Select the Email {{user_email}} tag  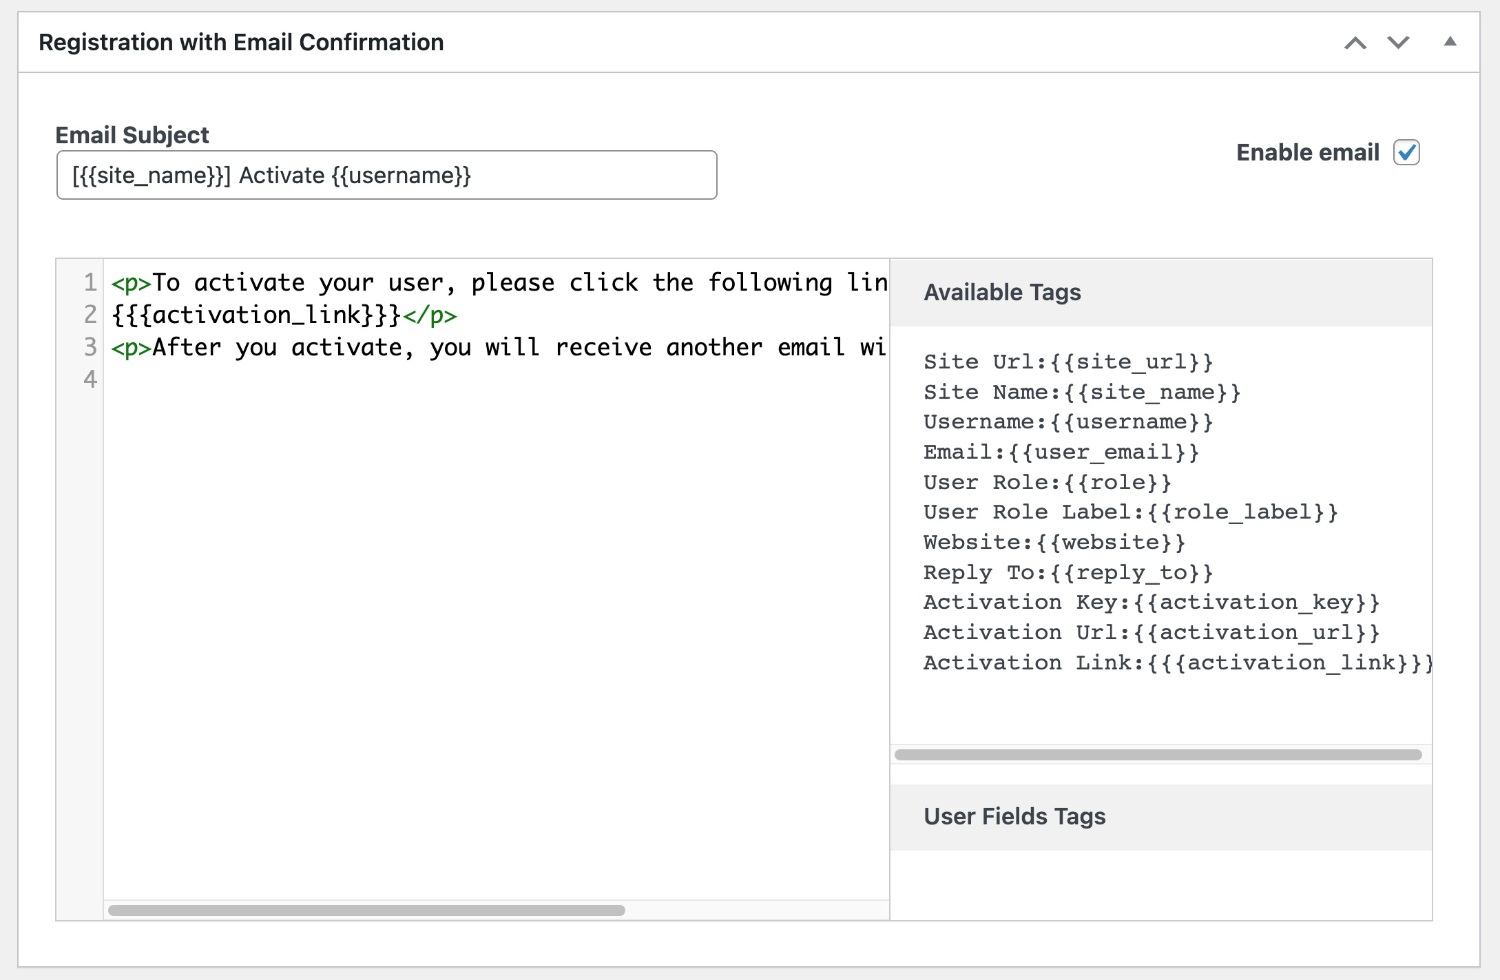click(x=1061, y=452)
